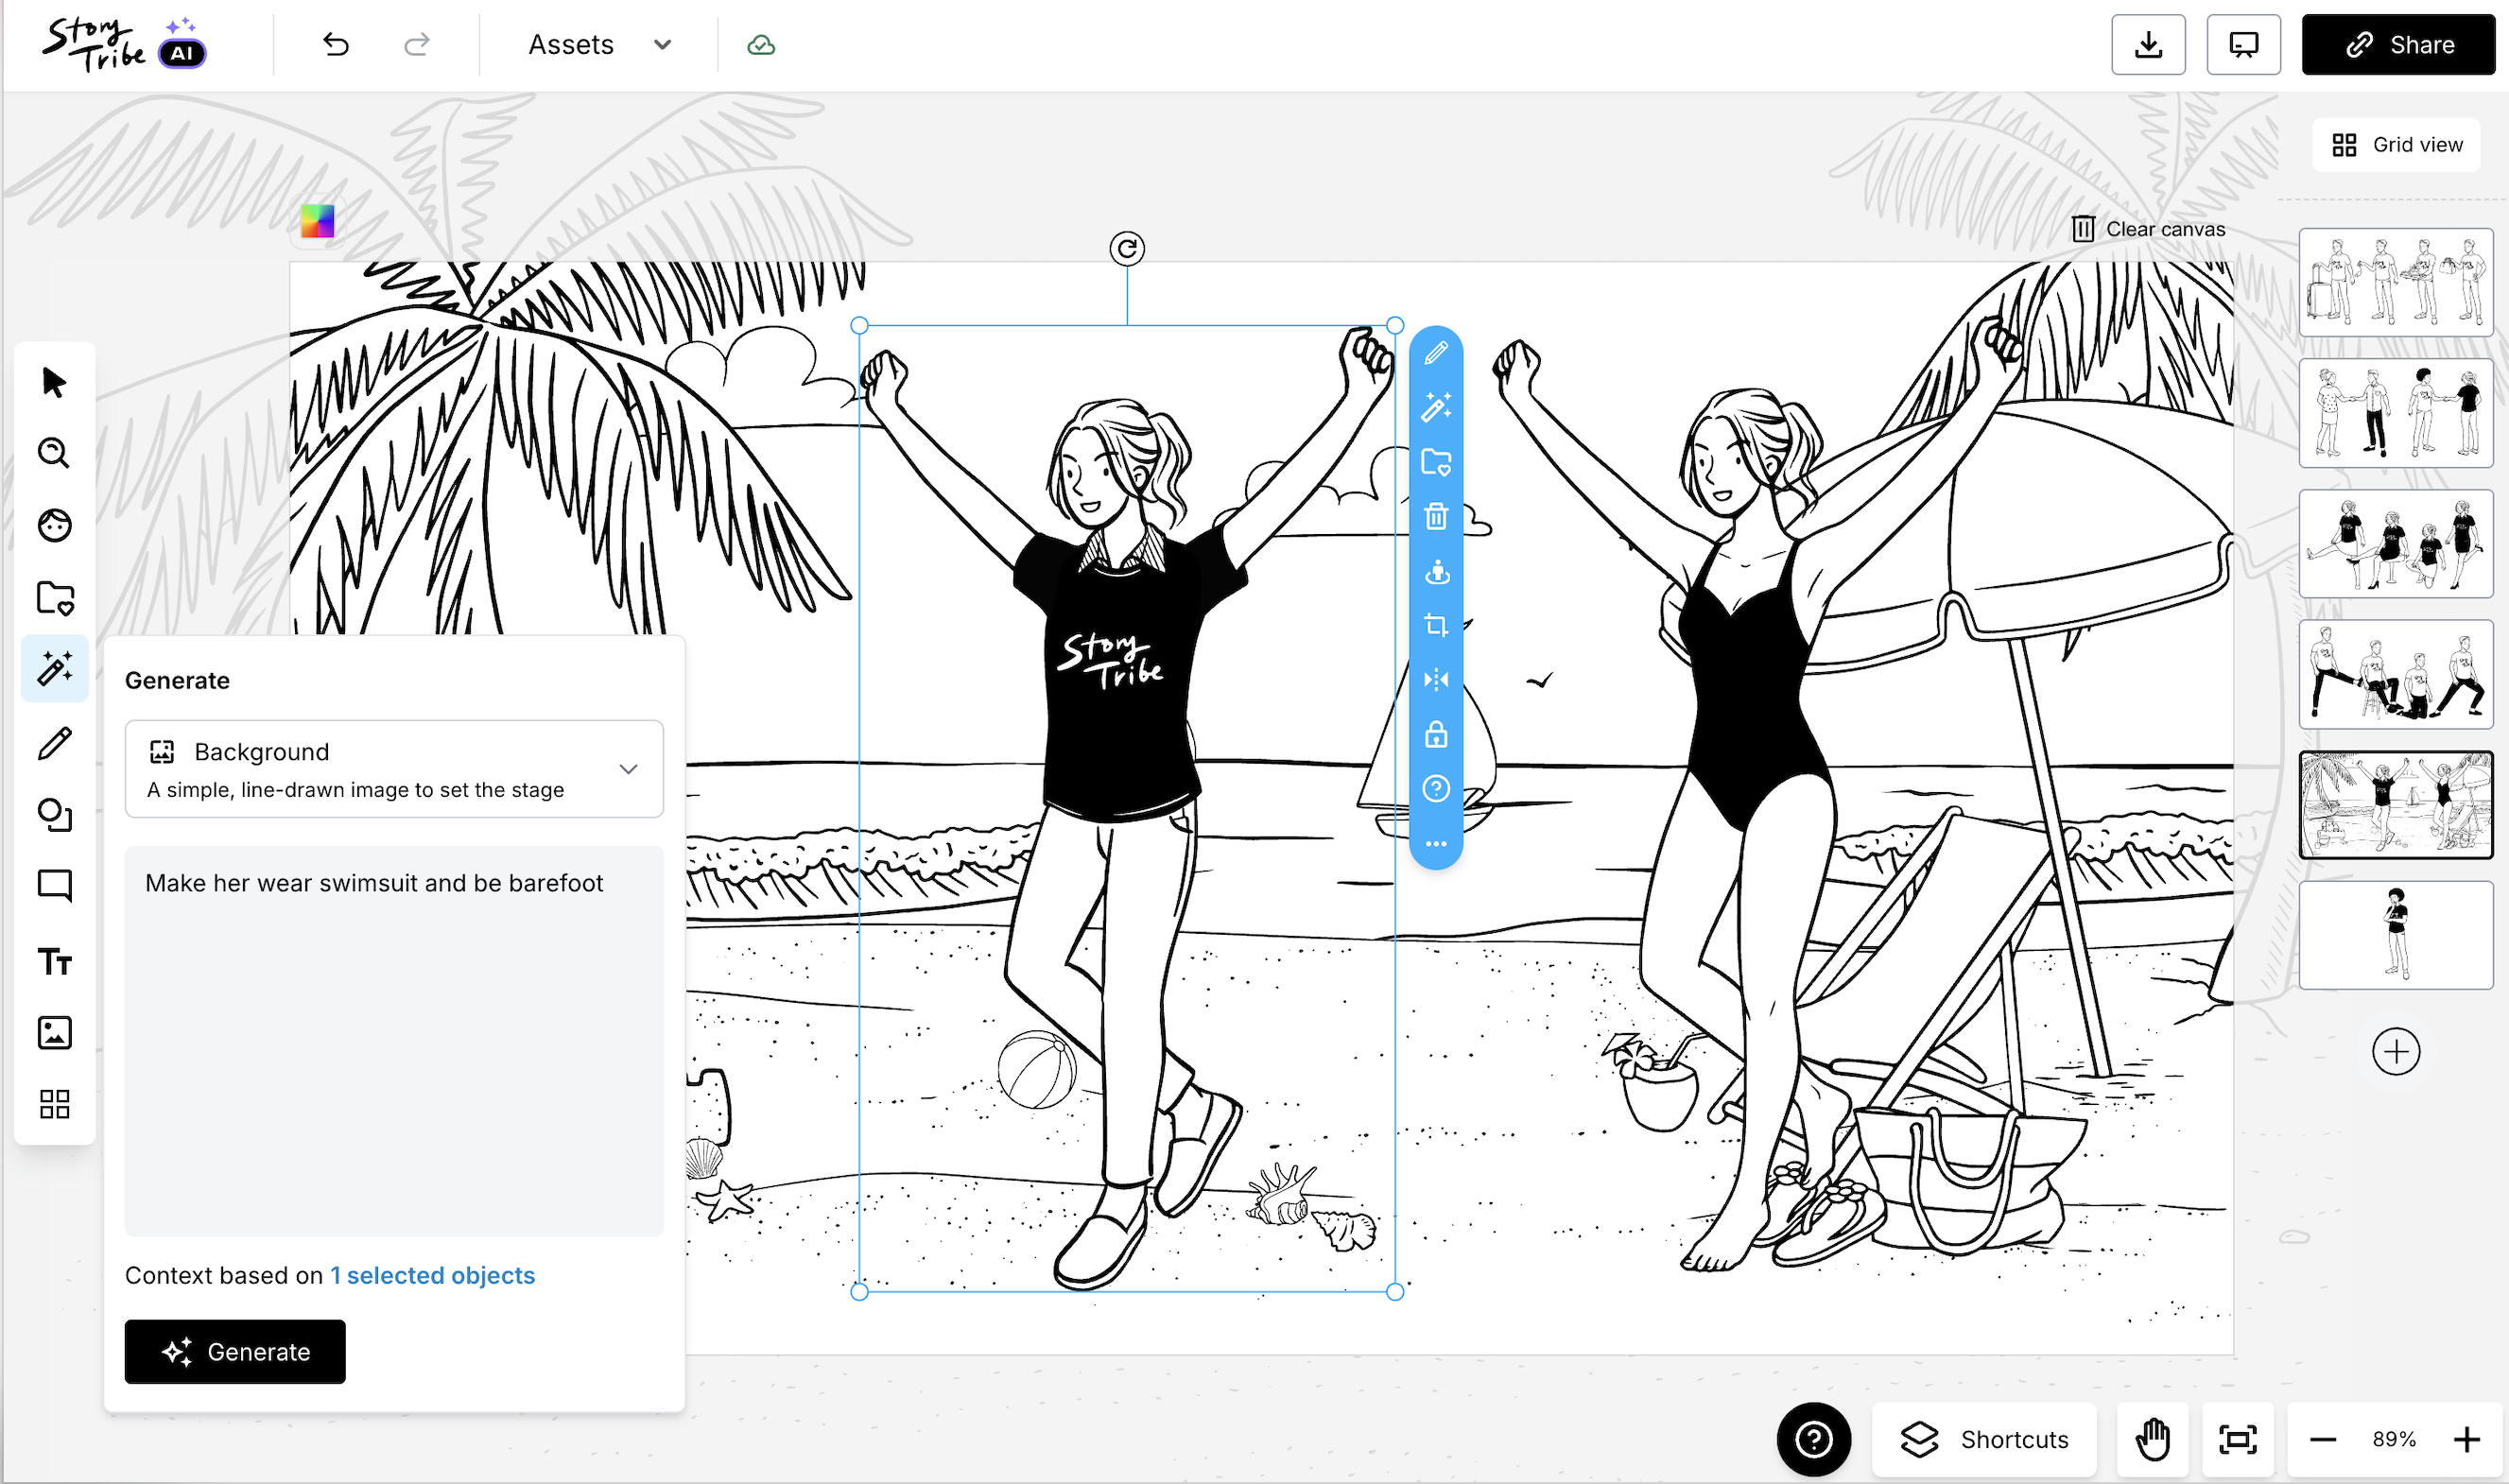This screenshot has width=2509, height=1484.
Task: Select the arrow pointer tool
Action: click(54, 382)
